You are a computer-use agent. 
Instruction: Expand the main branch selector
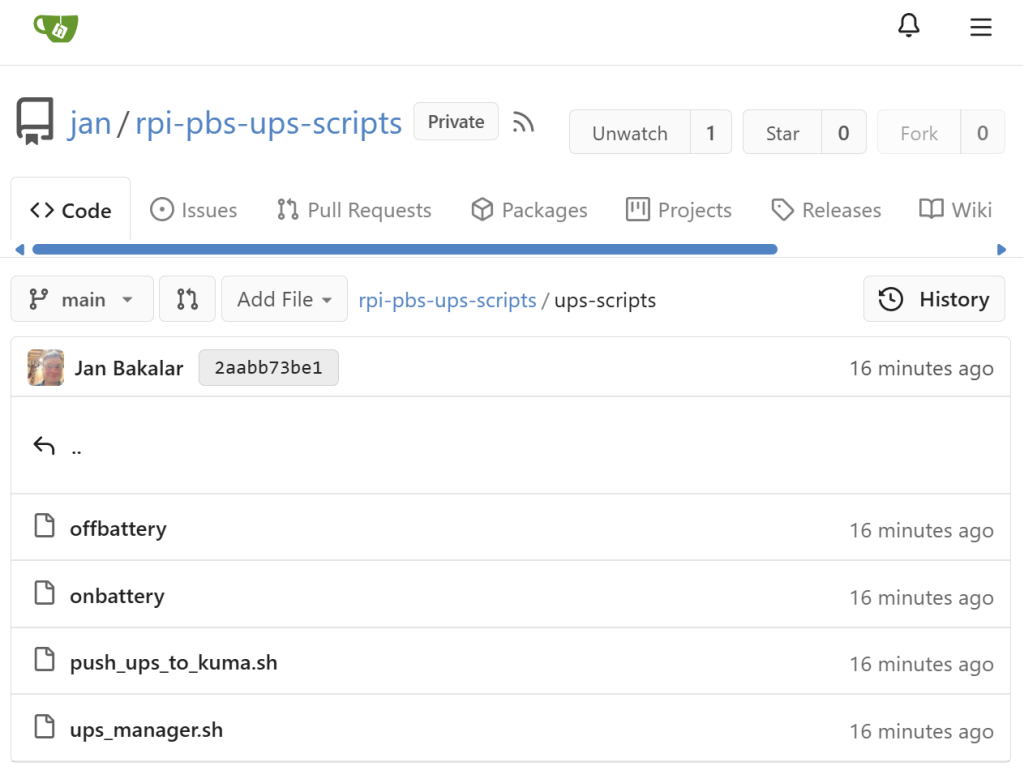82,298
